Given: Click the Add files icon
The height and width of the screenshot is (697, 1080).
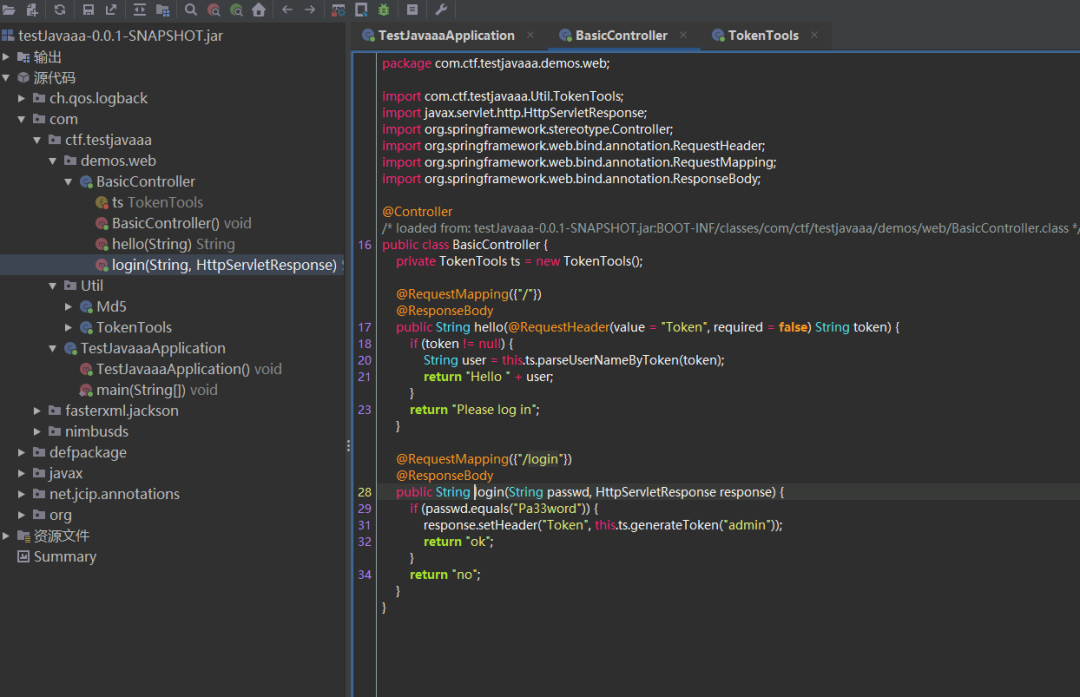Looking at the screenshot, I should (x=32, y=10).
